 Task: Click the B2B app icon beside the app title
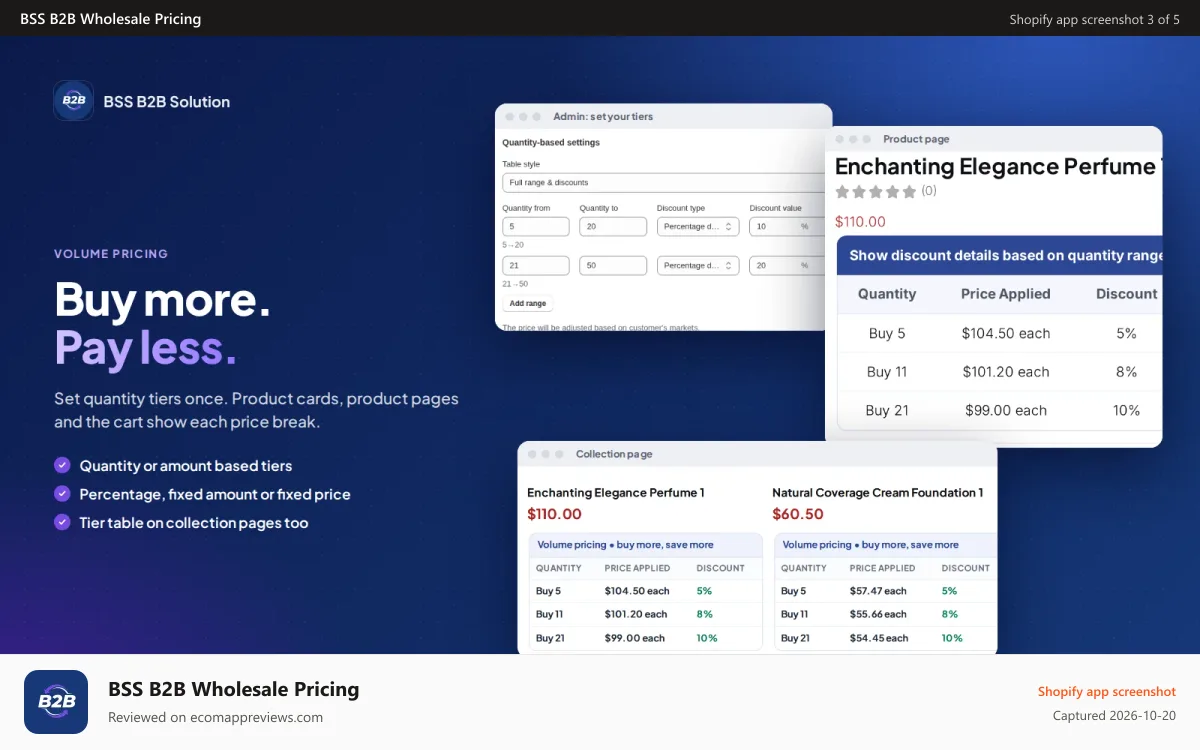[x=56, y=702]
